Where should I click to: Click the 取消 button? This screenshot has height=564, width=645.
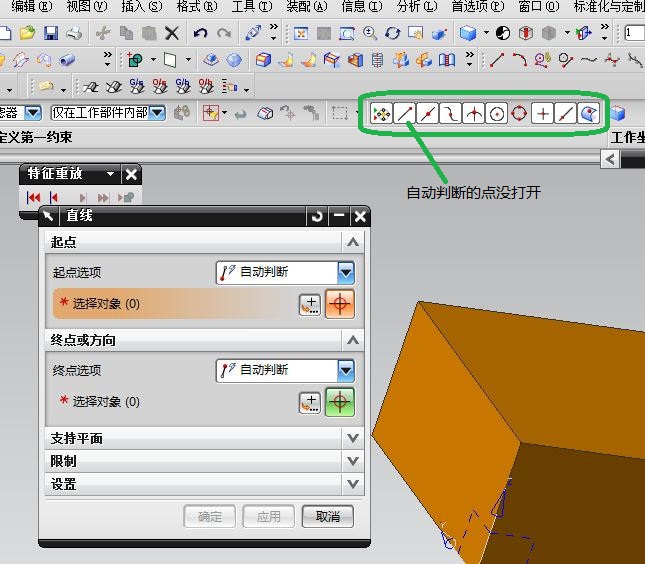(x=327, y=516)
